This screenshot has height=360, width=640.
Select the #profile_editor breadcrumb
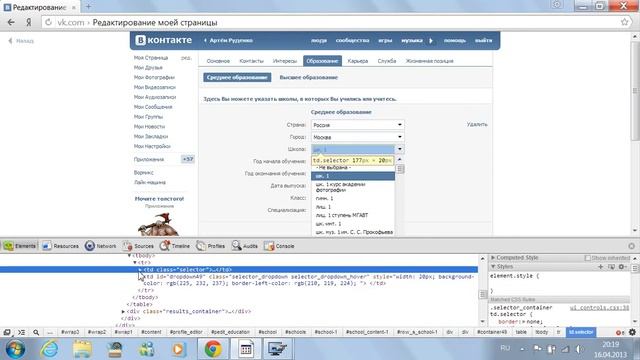click(186, 332)
